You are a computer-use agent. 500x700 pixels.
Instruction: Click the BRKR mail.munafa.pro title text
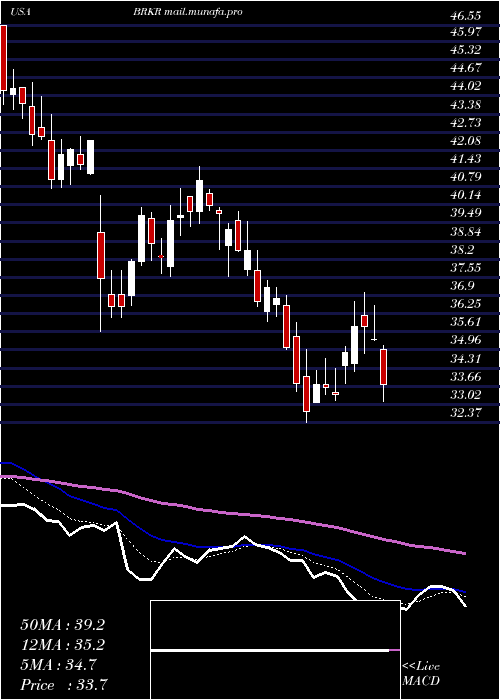[x=188, y=12]
